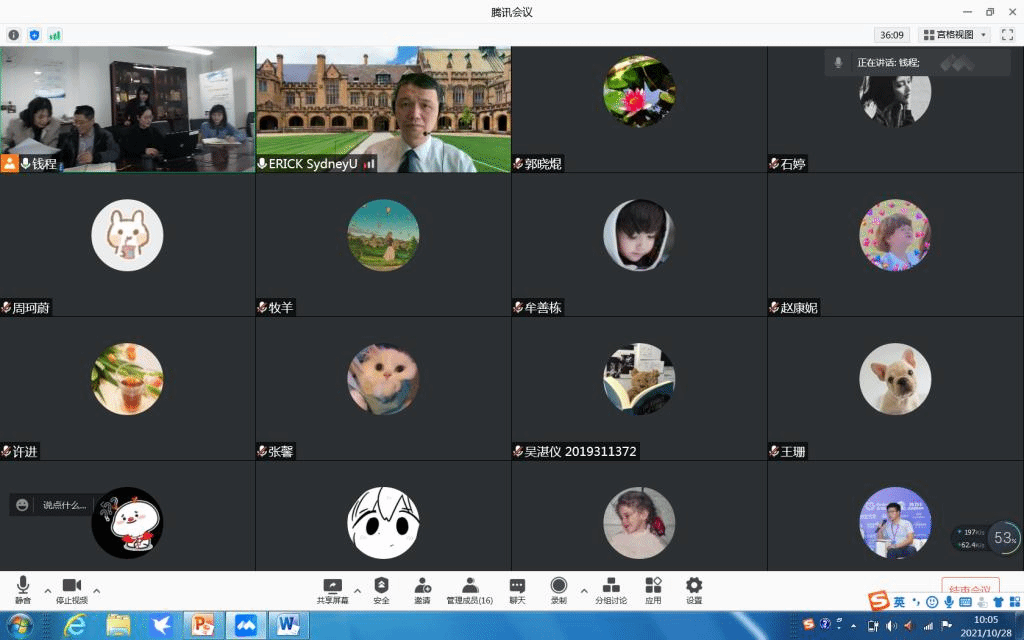Toggle the Record (录制) button
1024x640 pixels.
tap(559, 589)
